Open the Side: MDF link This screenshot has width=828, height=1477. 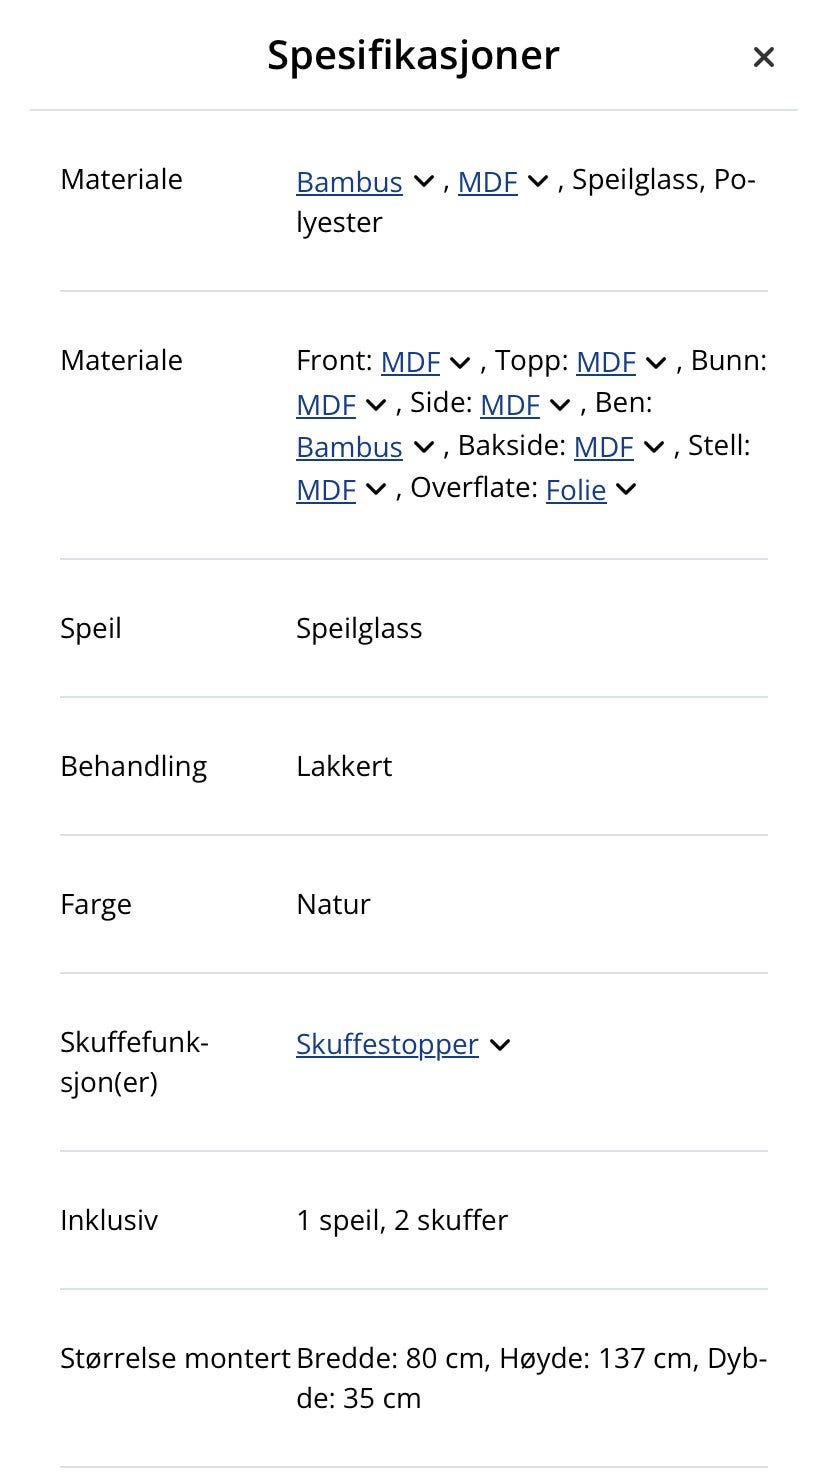510,405
